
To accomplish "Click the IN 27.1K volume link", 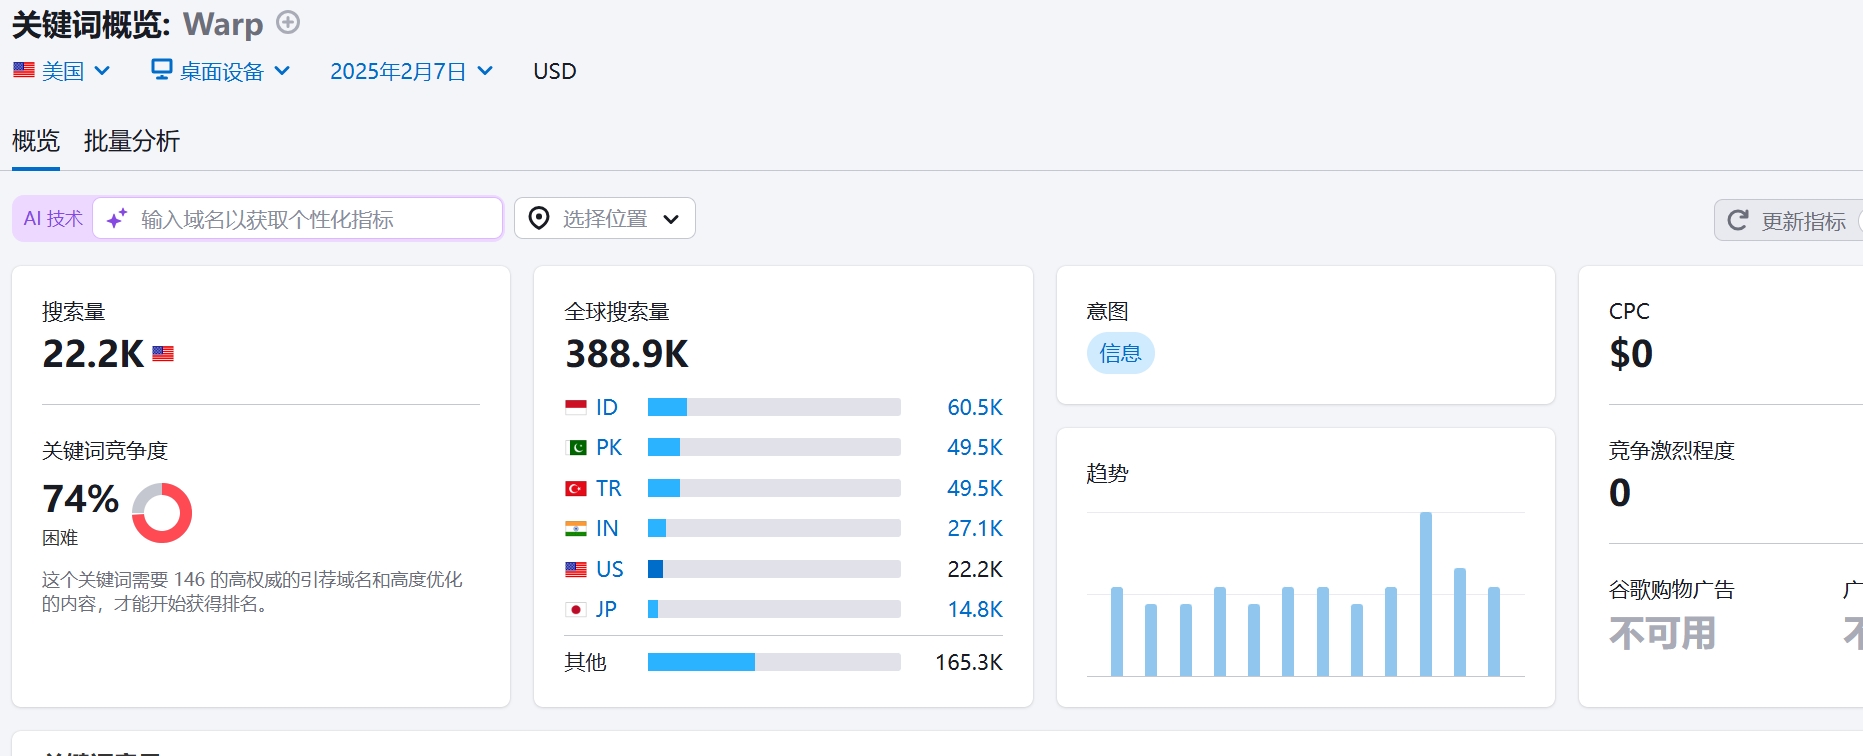I will coord(974,529).
